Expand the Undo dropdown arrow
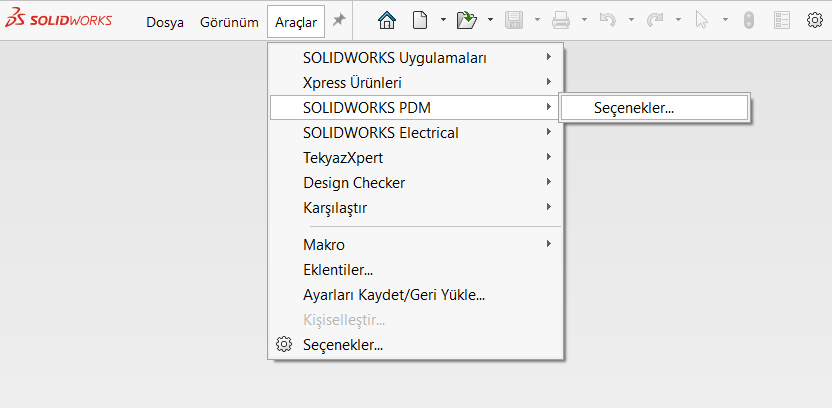 coord(631,20)
